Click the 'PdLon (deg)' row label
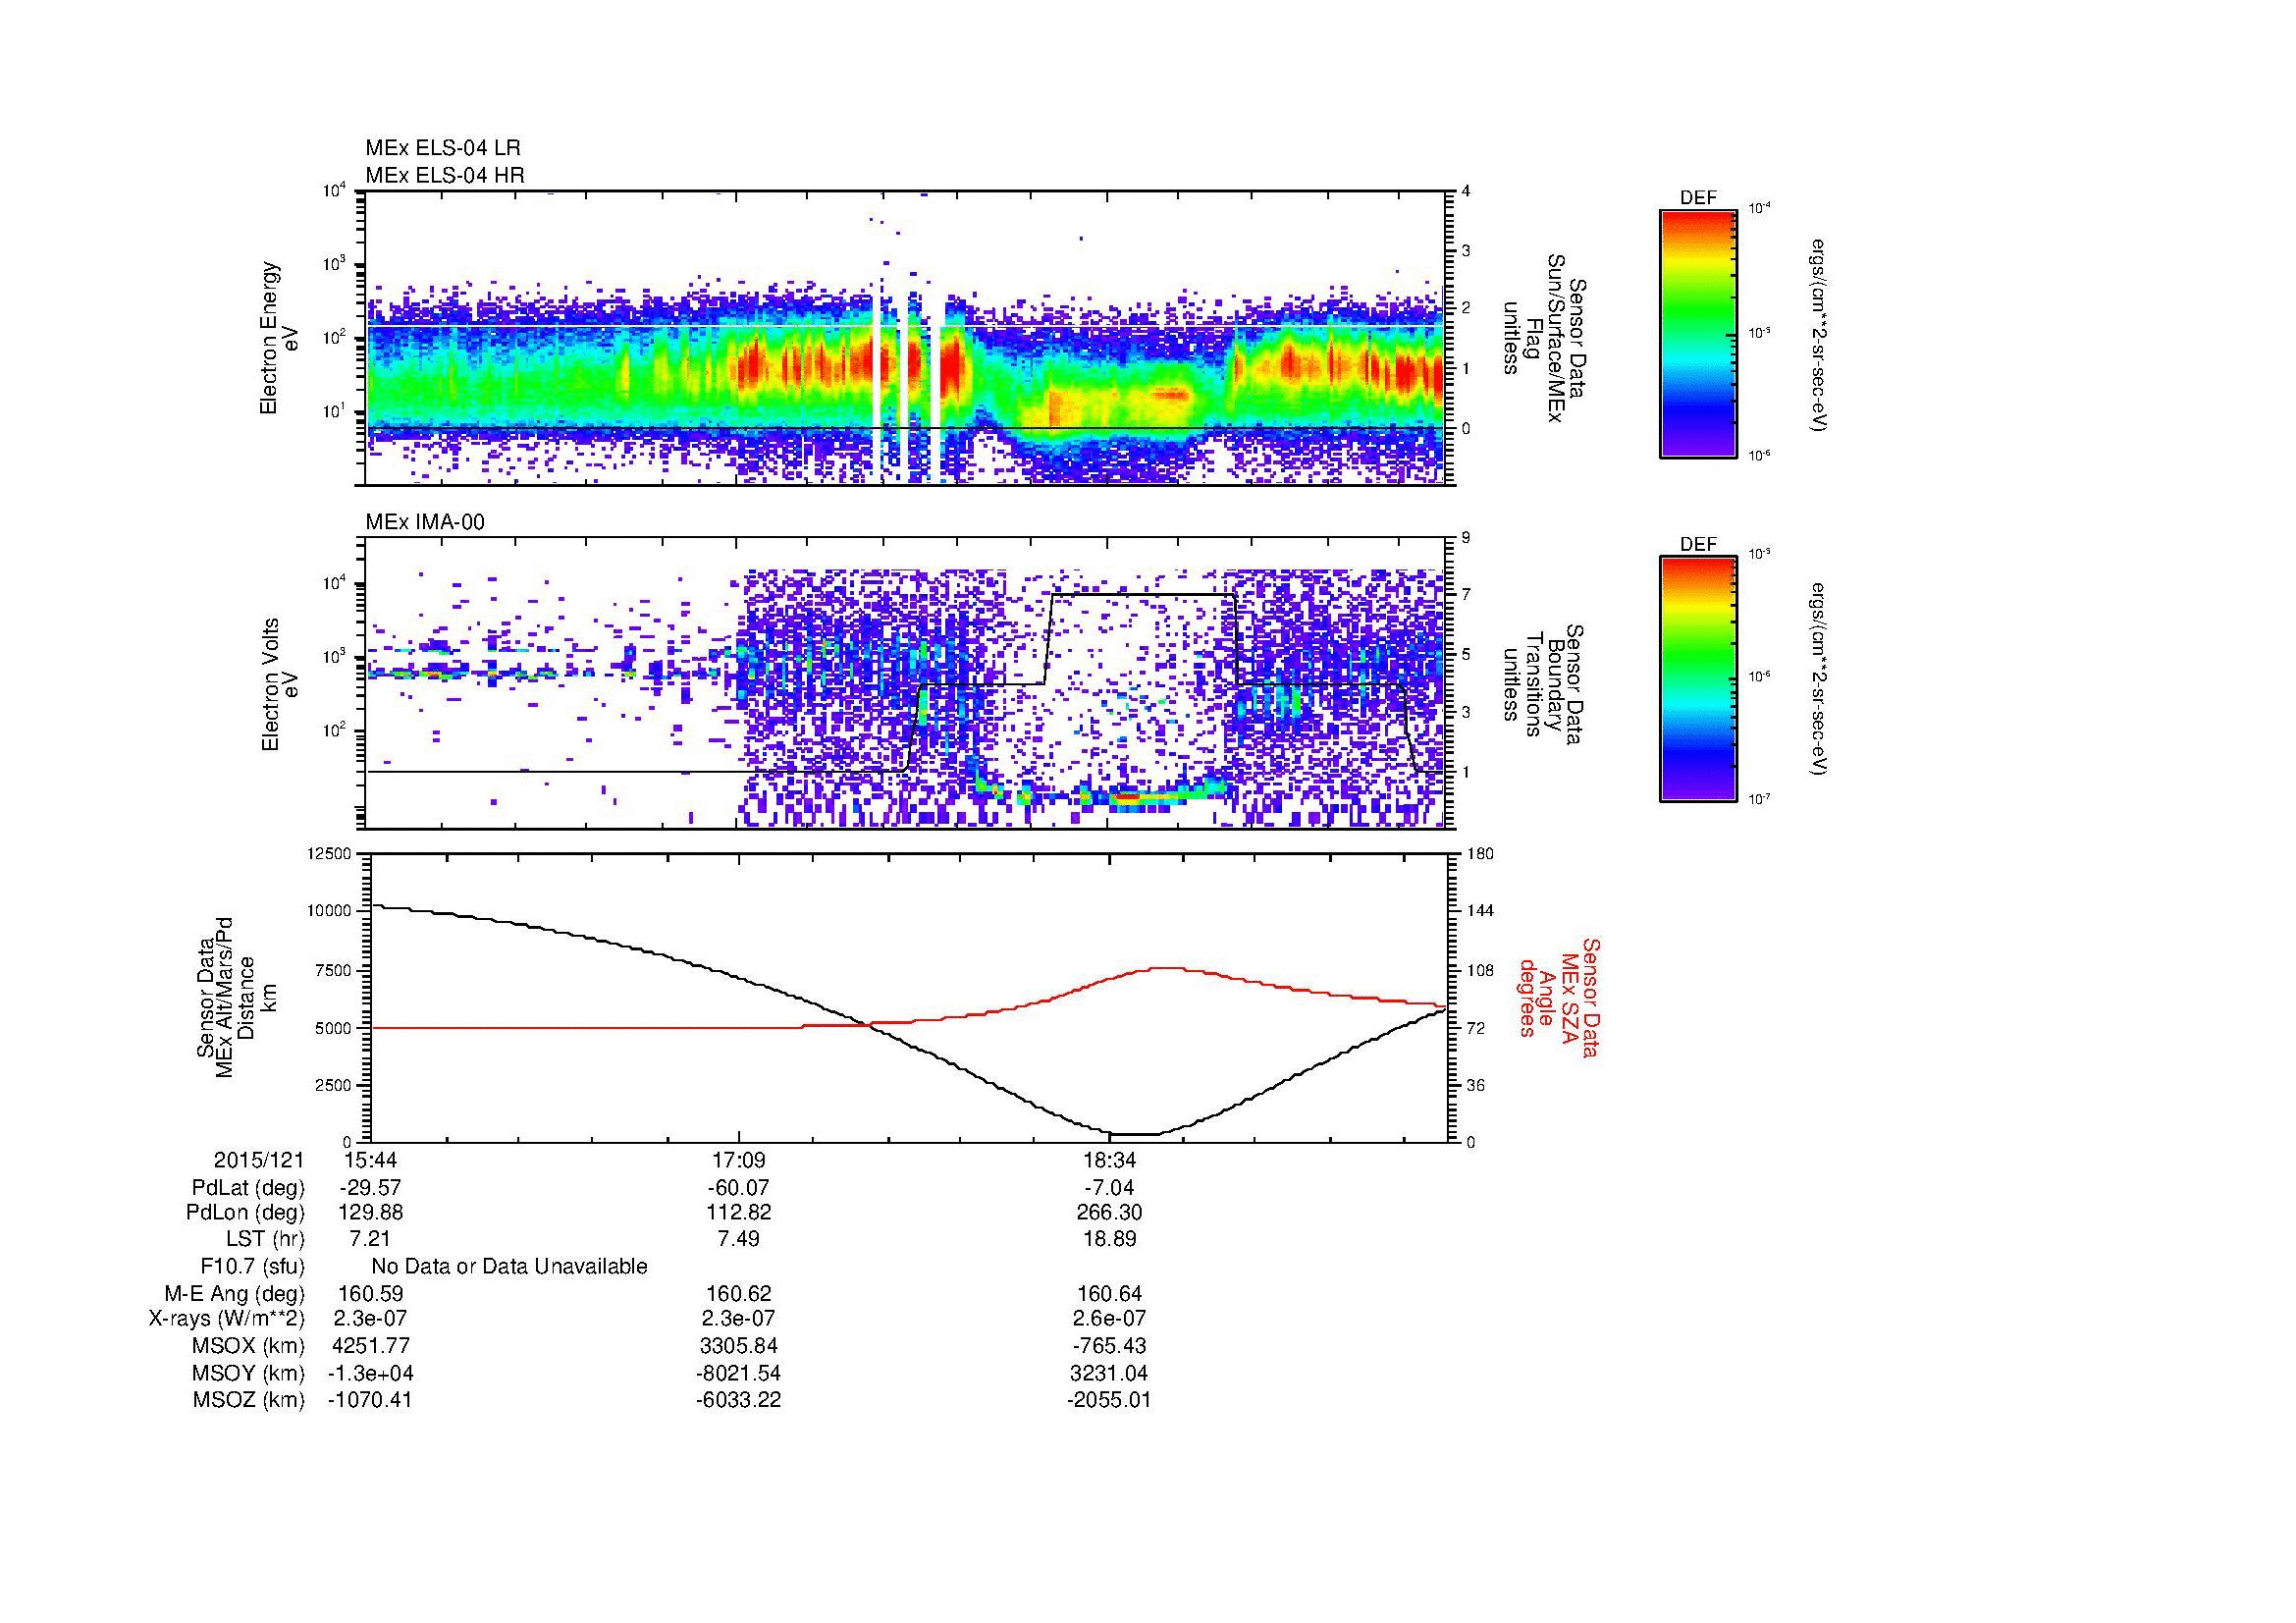The width and height of the screenshot is (2296, 1623). coord(245,1214)
